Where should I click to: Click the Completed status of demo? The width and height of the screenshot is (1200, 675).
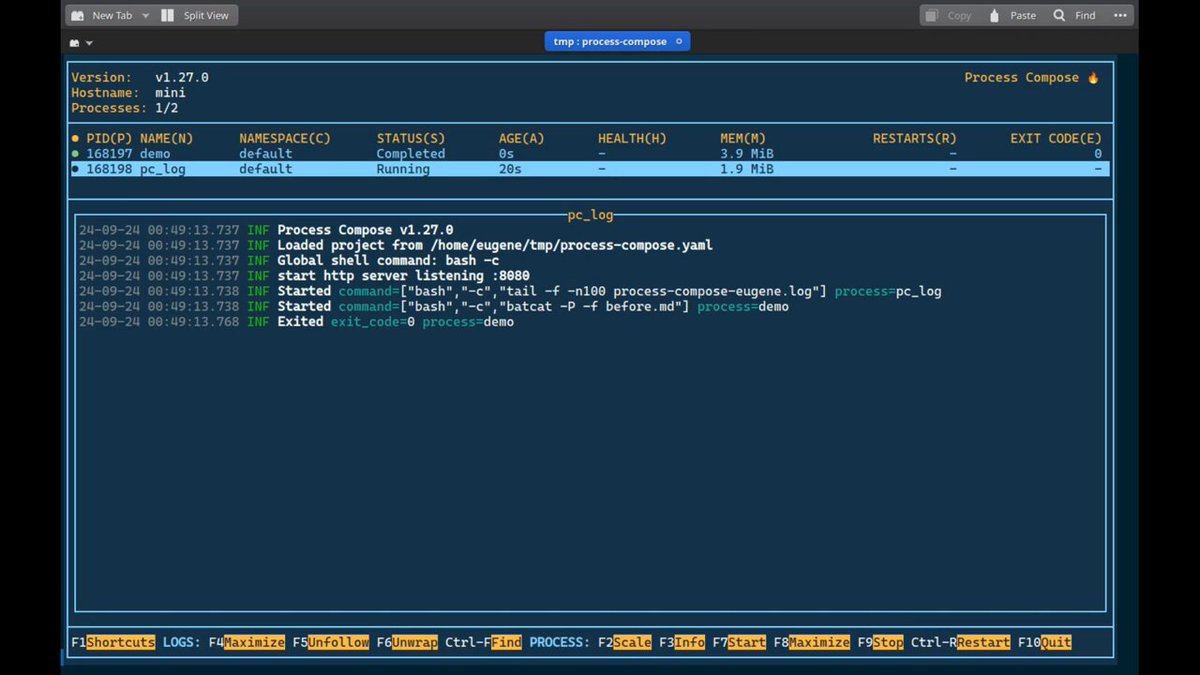tap(411, 154)
